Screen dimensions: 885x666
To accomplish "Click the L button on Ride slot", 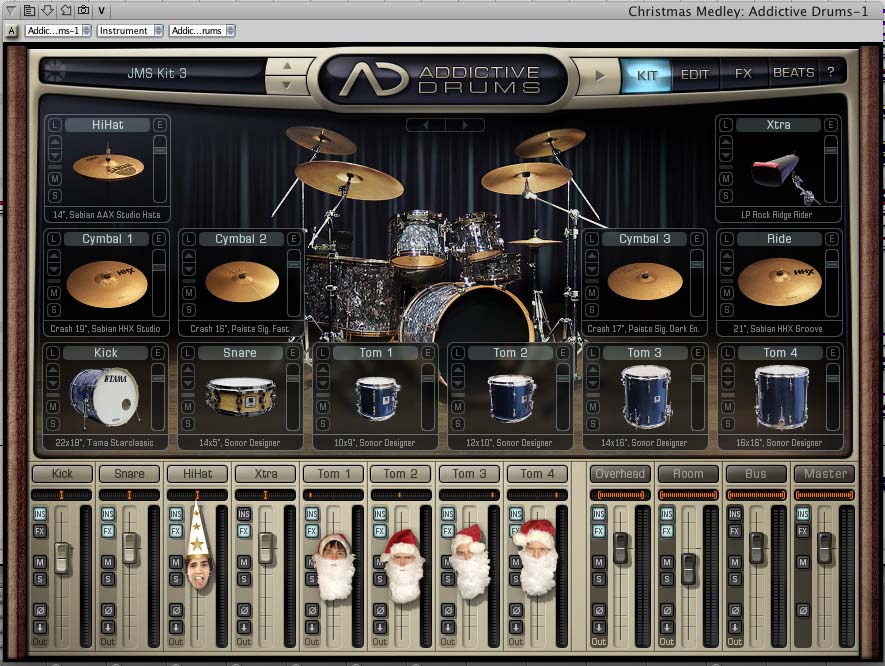I will (727, 239).
